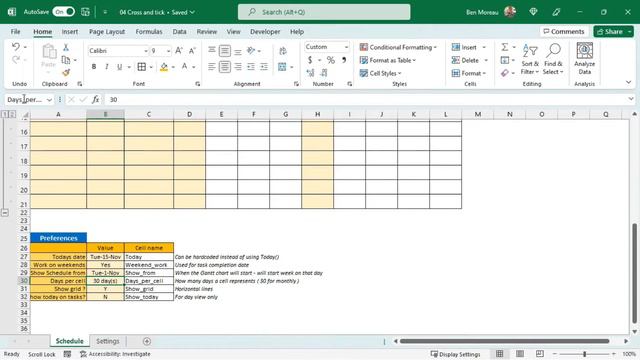
Task: Apply the Font Color button
Action: click(184, 67)
